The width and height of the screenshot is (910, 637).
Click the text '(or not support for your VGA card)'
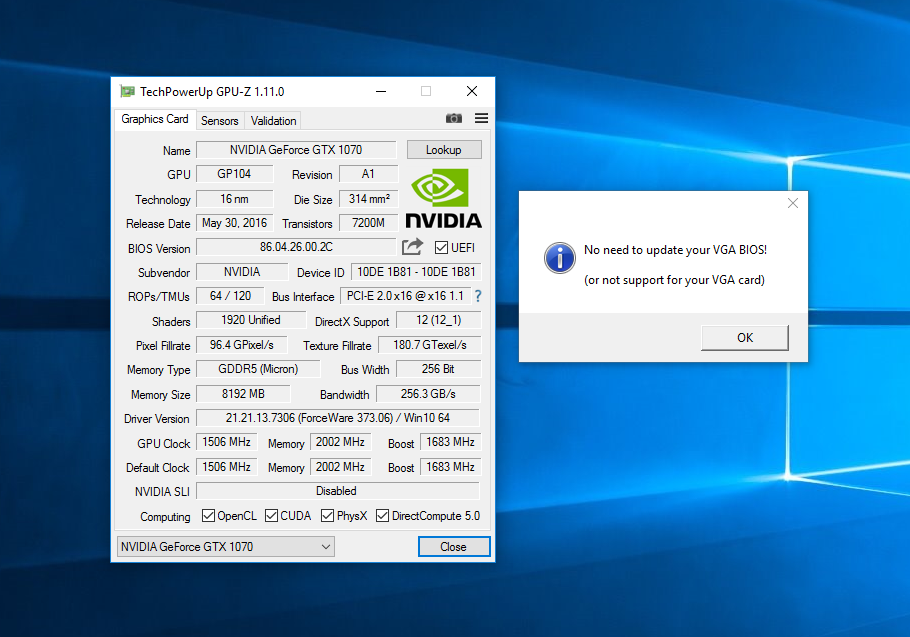pos(674,280)
